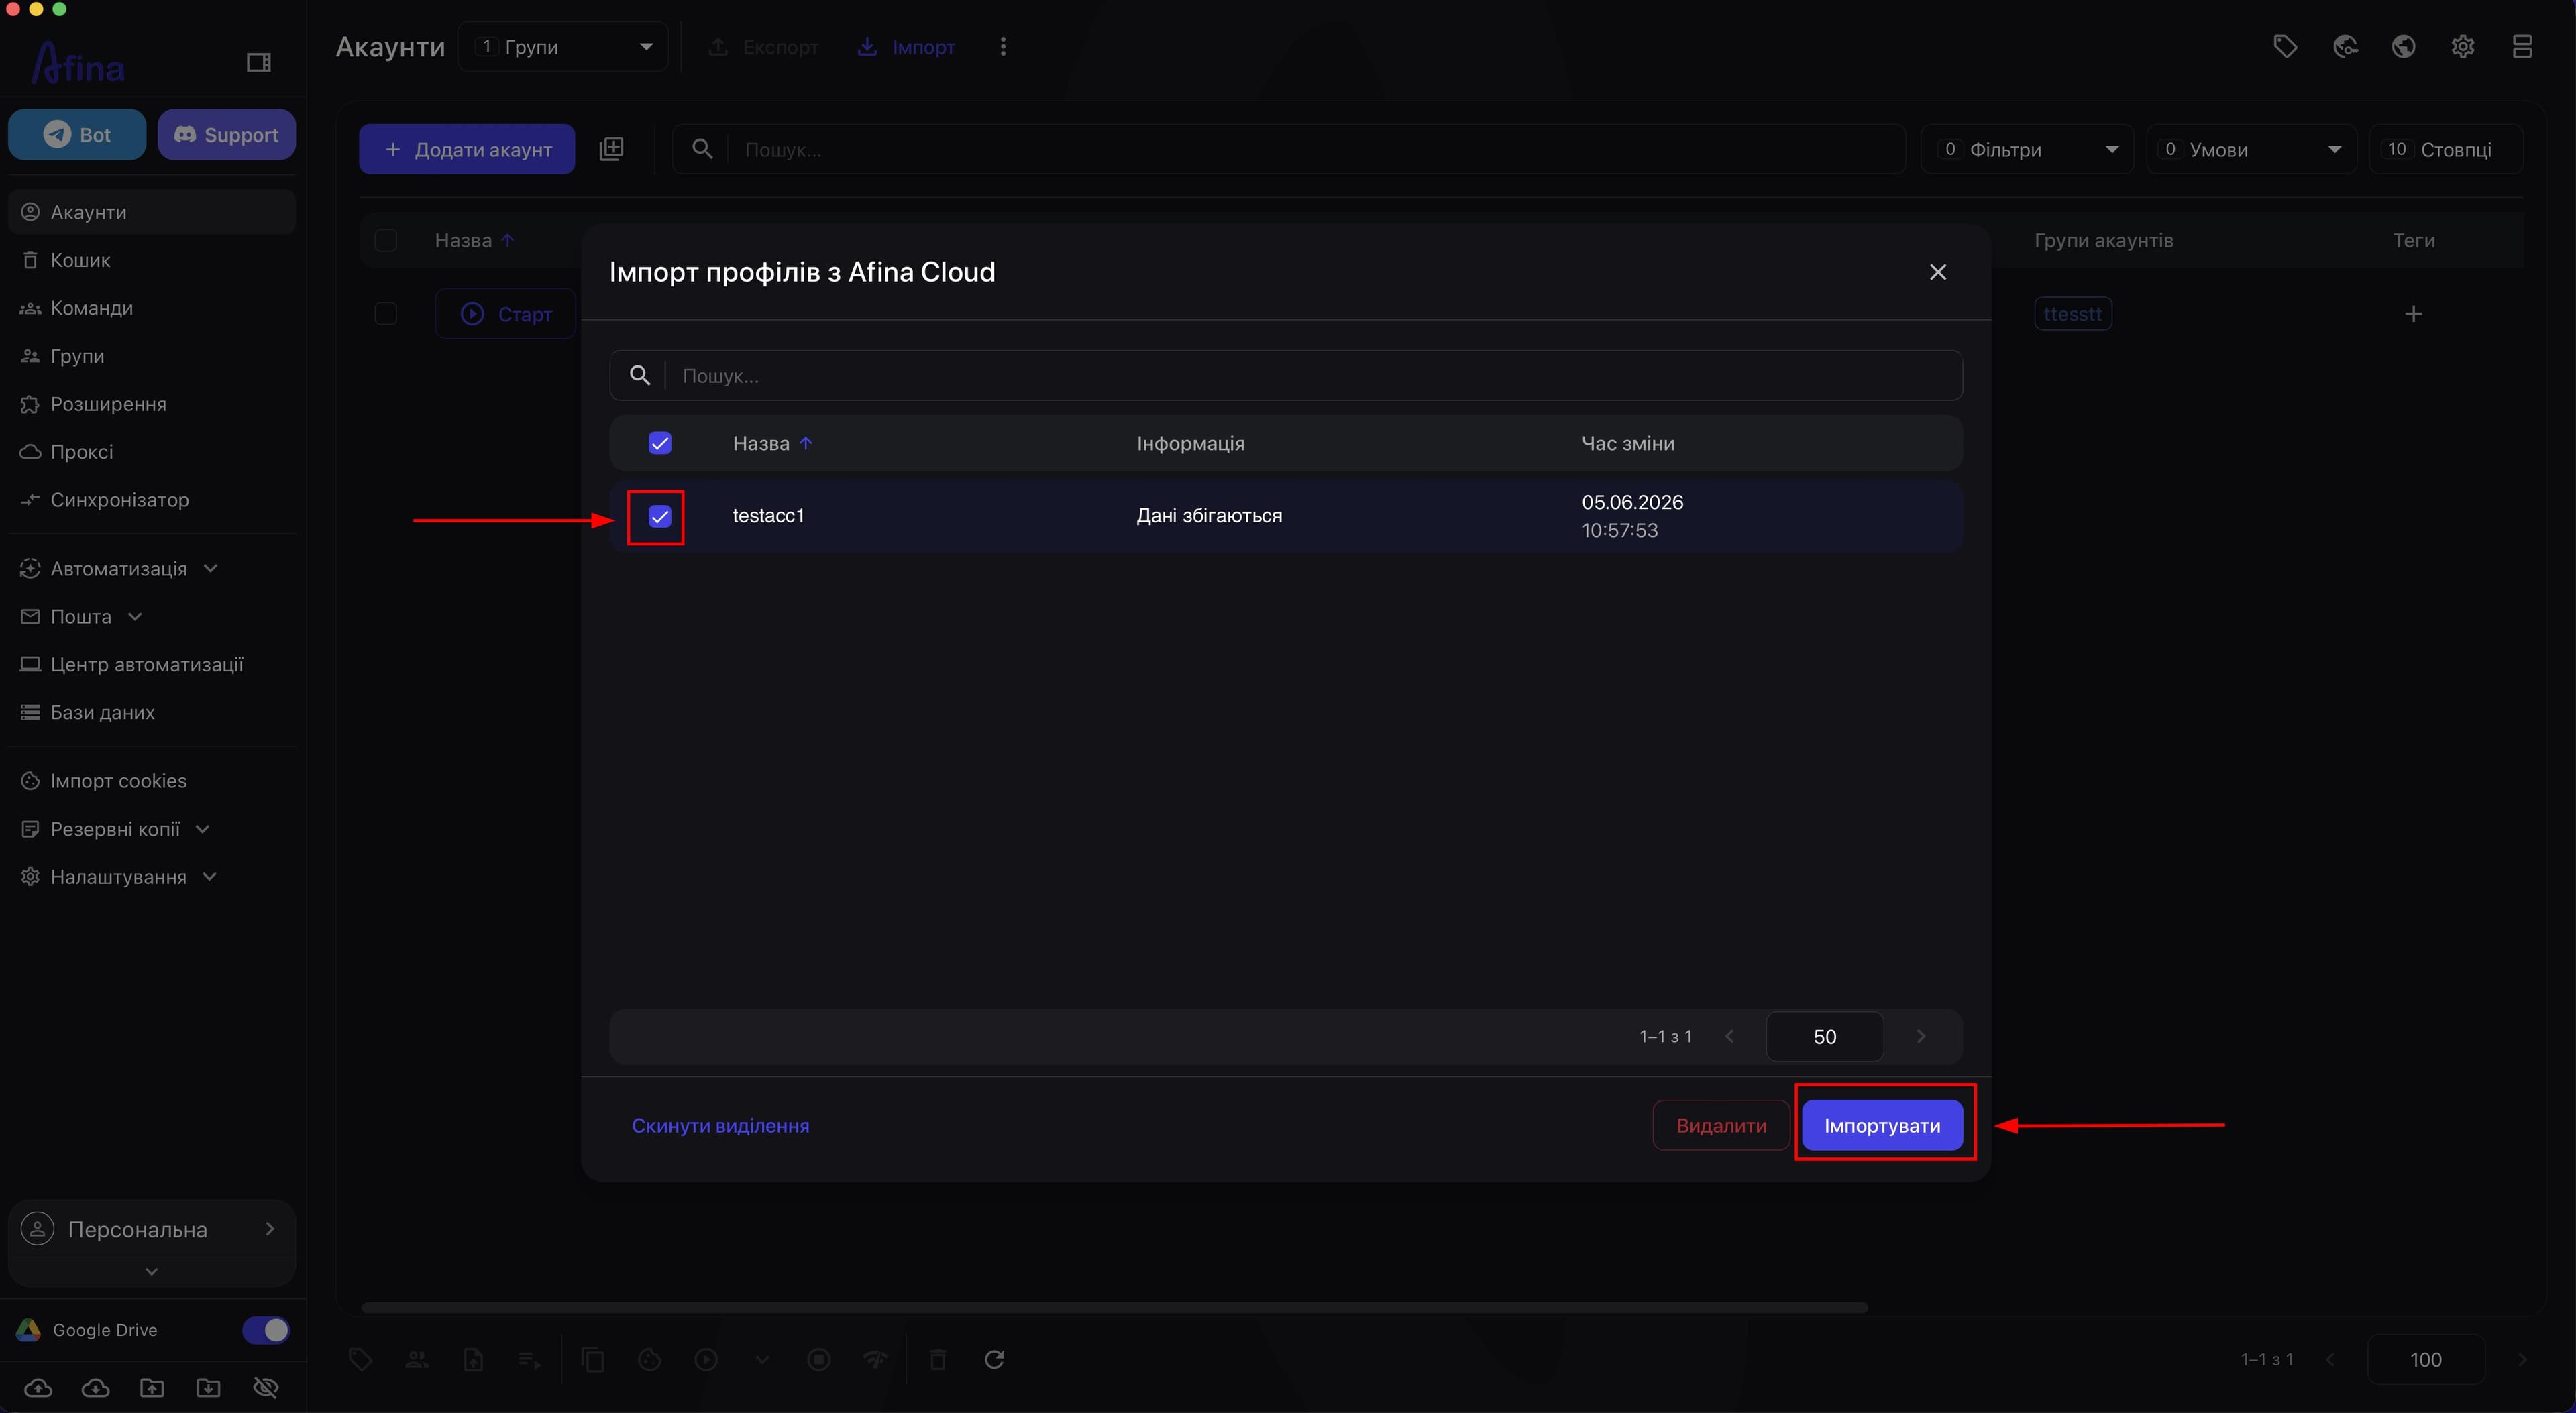Expand the Пошта sidebar section
This screenshot has height=1413, width=2576.
click(81, 616)
